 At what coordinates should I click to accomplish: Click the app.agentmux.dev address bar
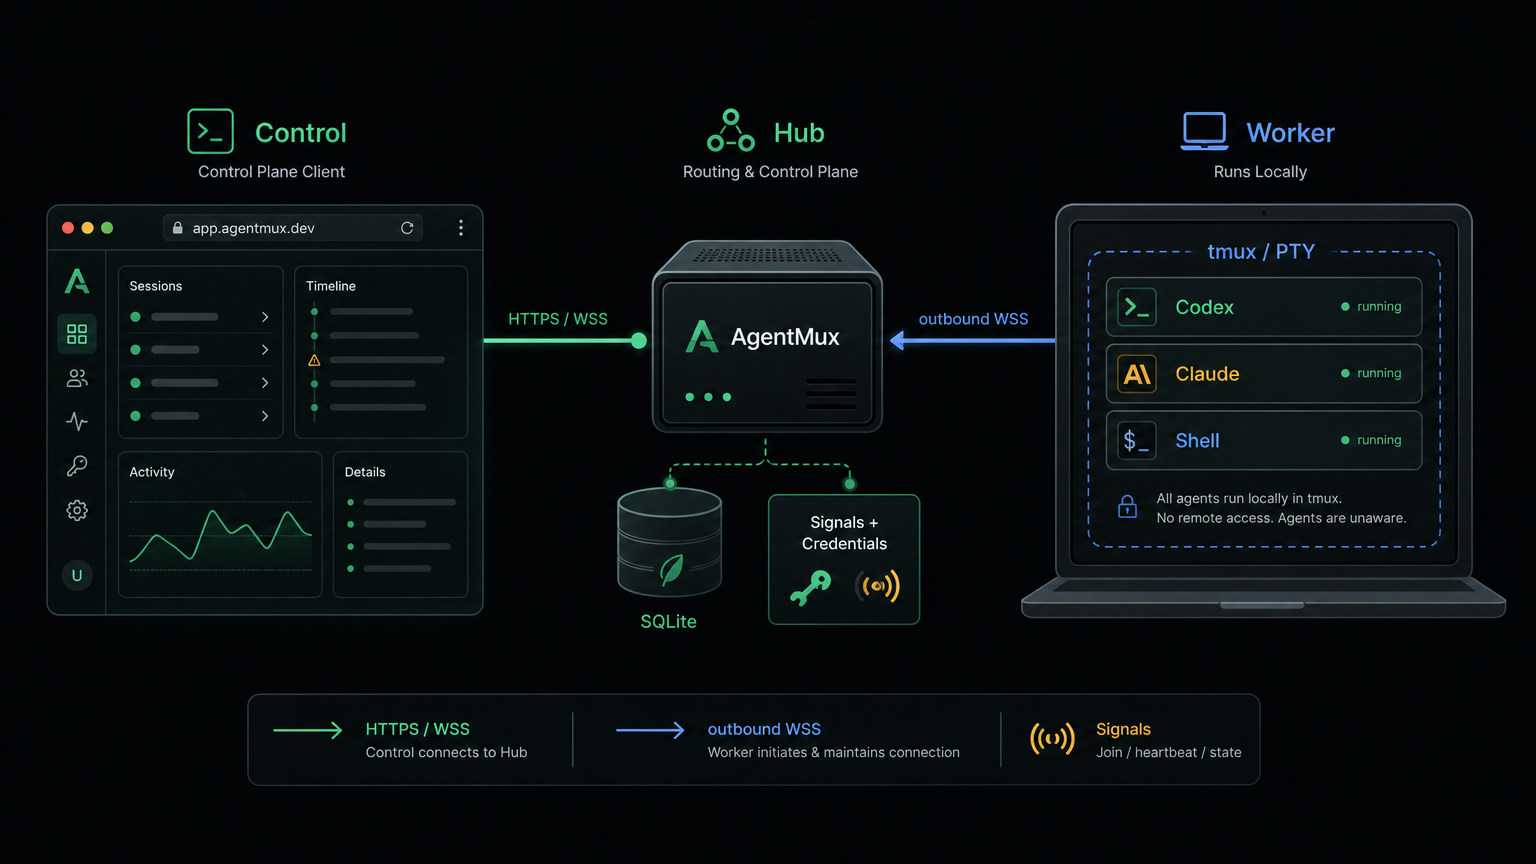[292, 228]
